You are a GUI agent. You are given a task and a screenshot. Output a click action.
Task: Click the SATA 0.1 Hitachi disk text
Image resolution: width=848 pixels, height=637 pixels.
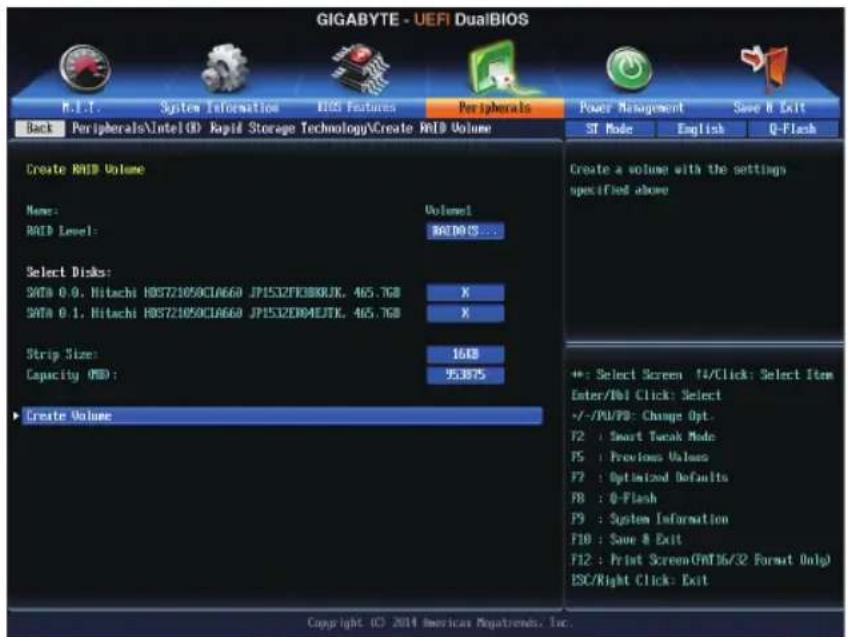pyautogui.click(x=213, y=313)
